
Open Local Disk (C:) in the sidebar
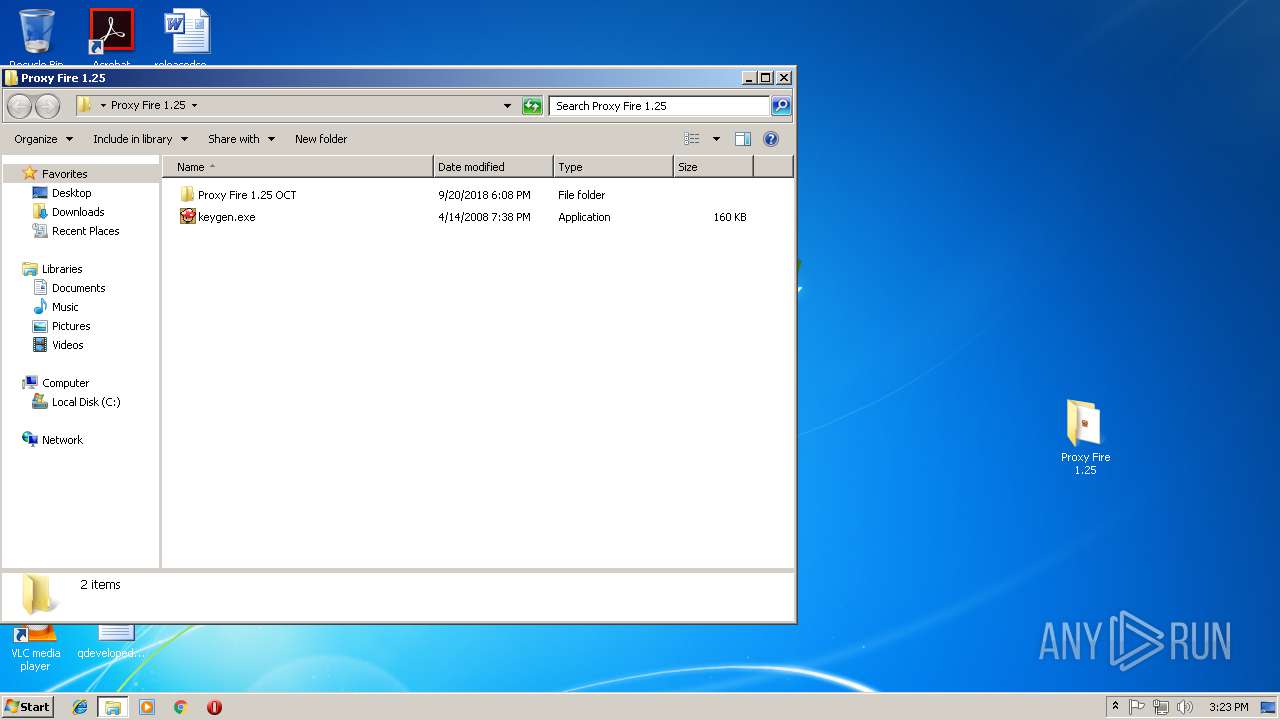85,402
